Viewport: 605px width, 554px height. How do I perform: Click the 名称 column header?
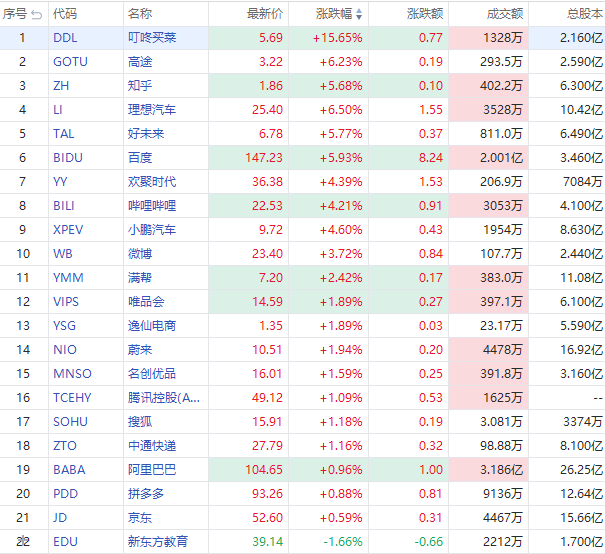[140, 14]
